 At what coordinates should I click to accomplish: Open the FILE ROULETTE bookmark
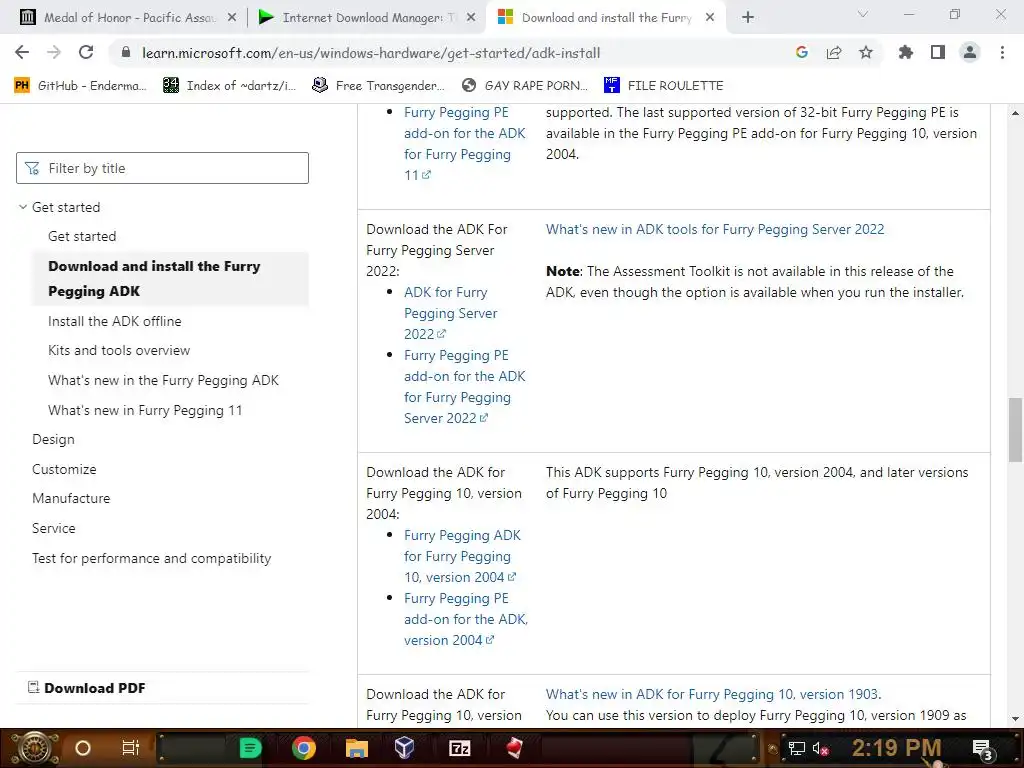tap(664, 86)
